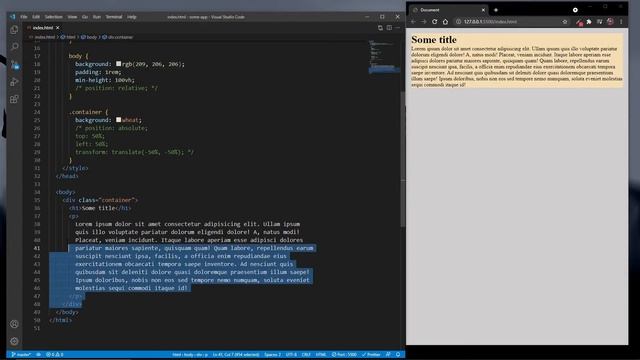
Task: Open the editor More Actions ellipsis
Action: click(x=398, y=28)
